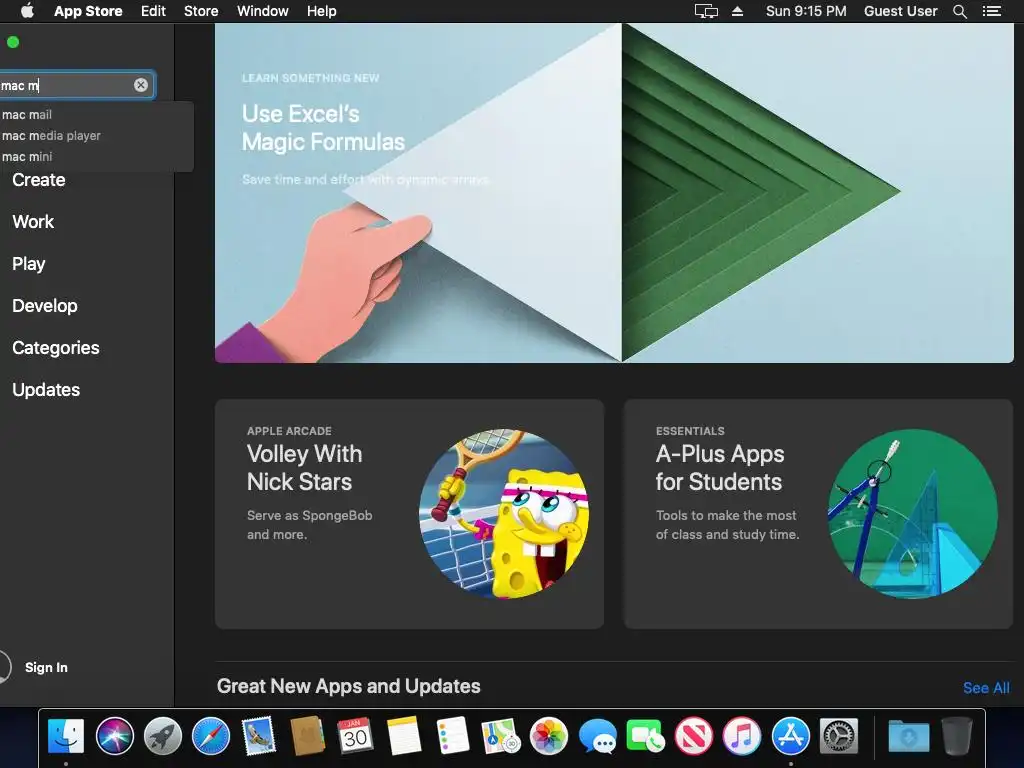Open the Apple menu

[x=27, y=11]
